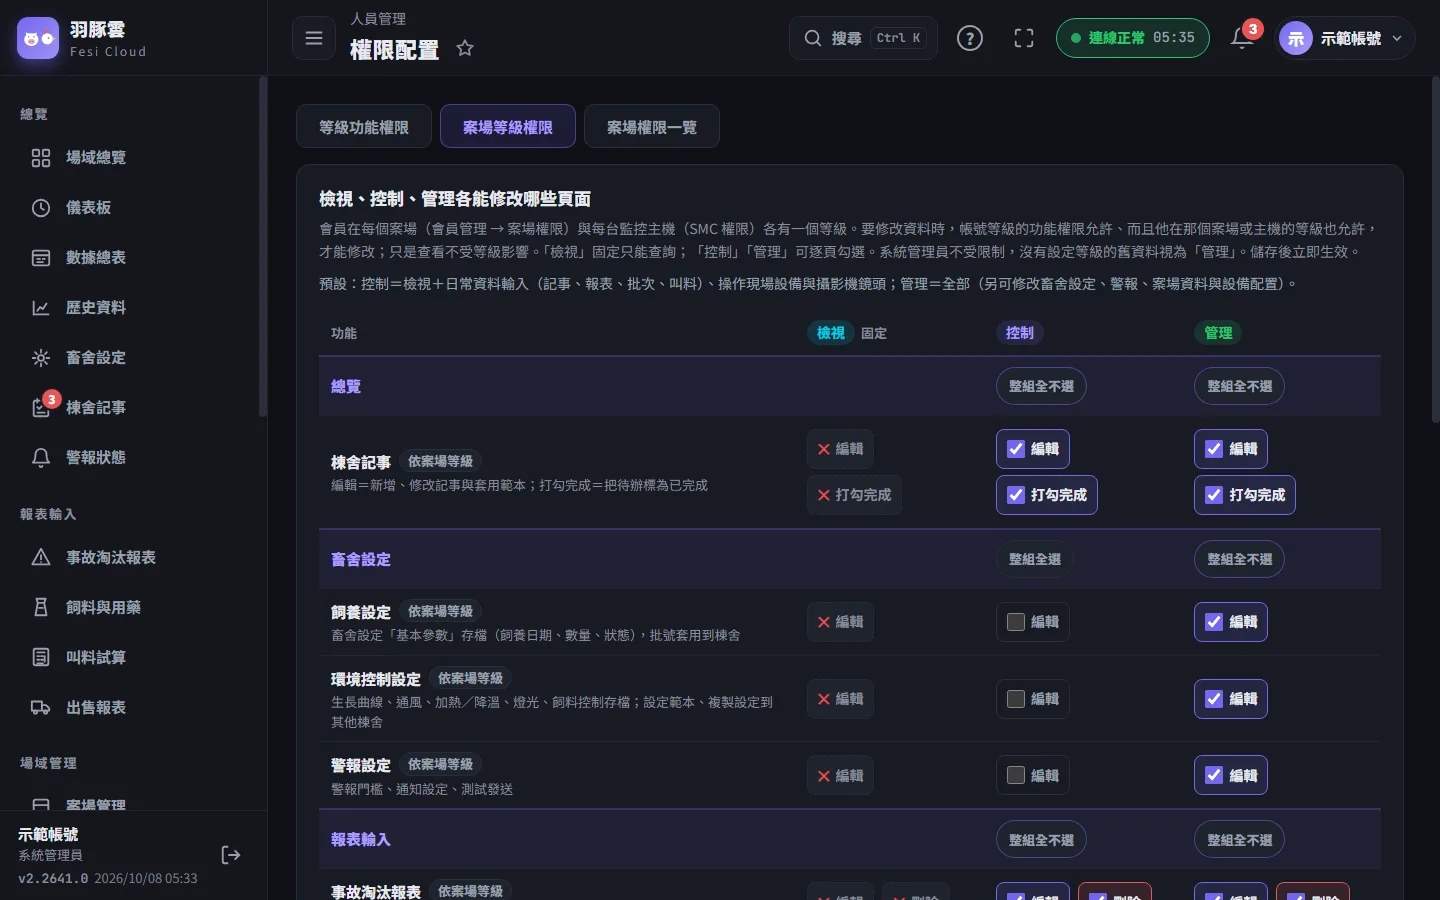This screenshot has height=900, width=1440.
Task: Click 整組全不選 under 控制 for 報表輸入
Action: pyautogui.click(x=1041, y=840)
